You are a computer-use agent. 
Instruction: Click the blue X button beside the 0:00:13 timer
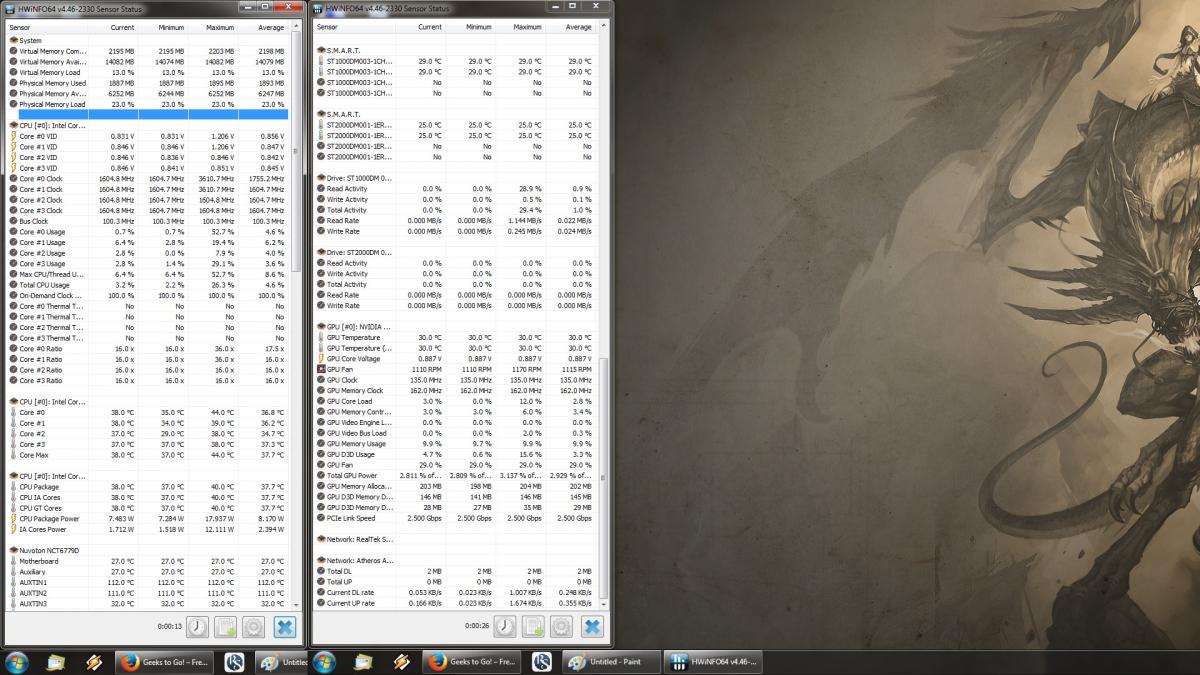pos(285,627)
